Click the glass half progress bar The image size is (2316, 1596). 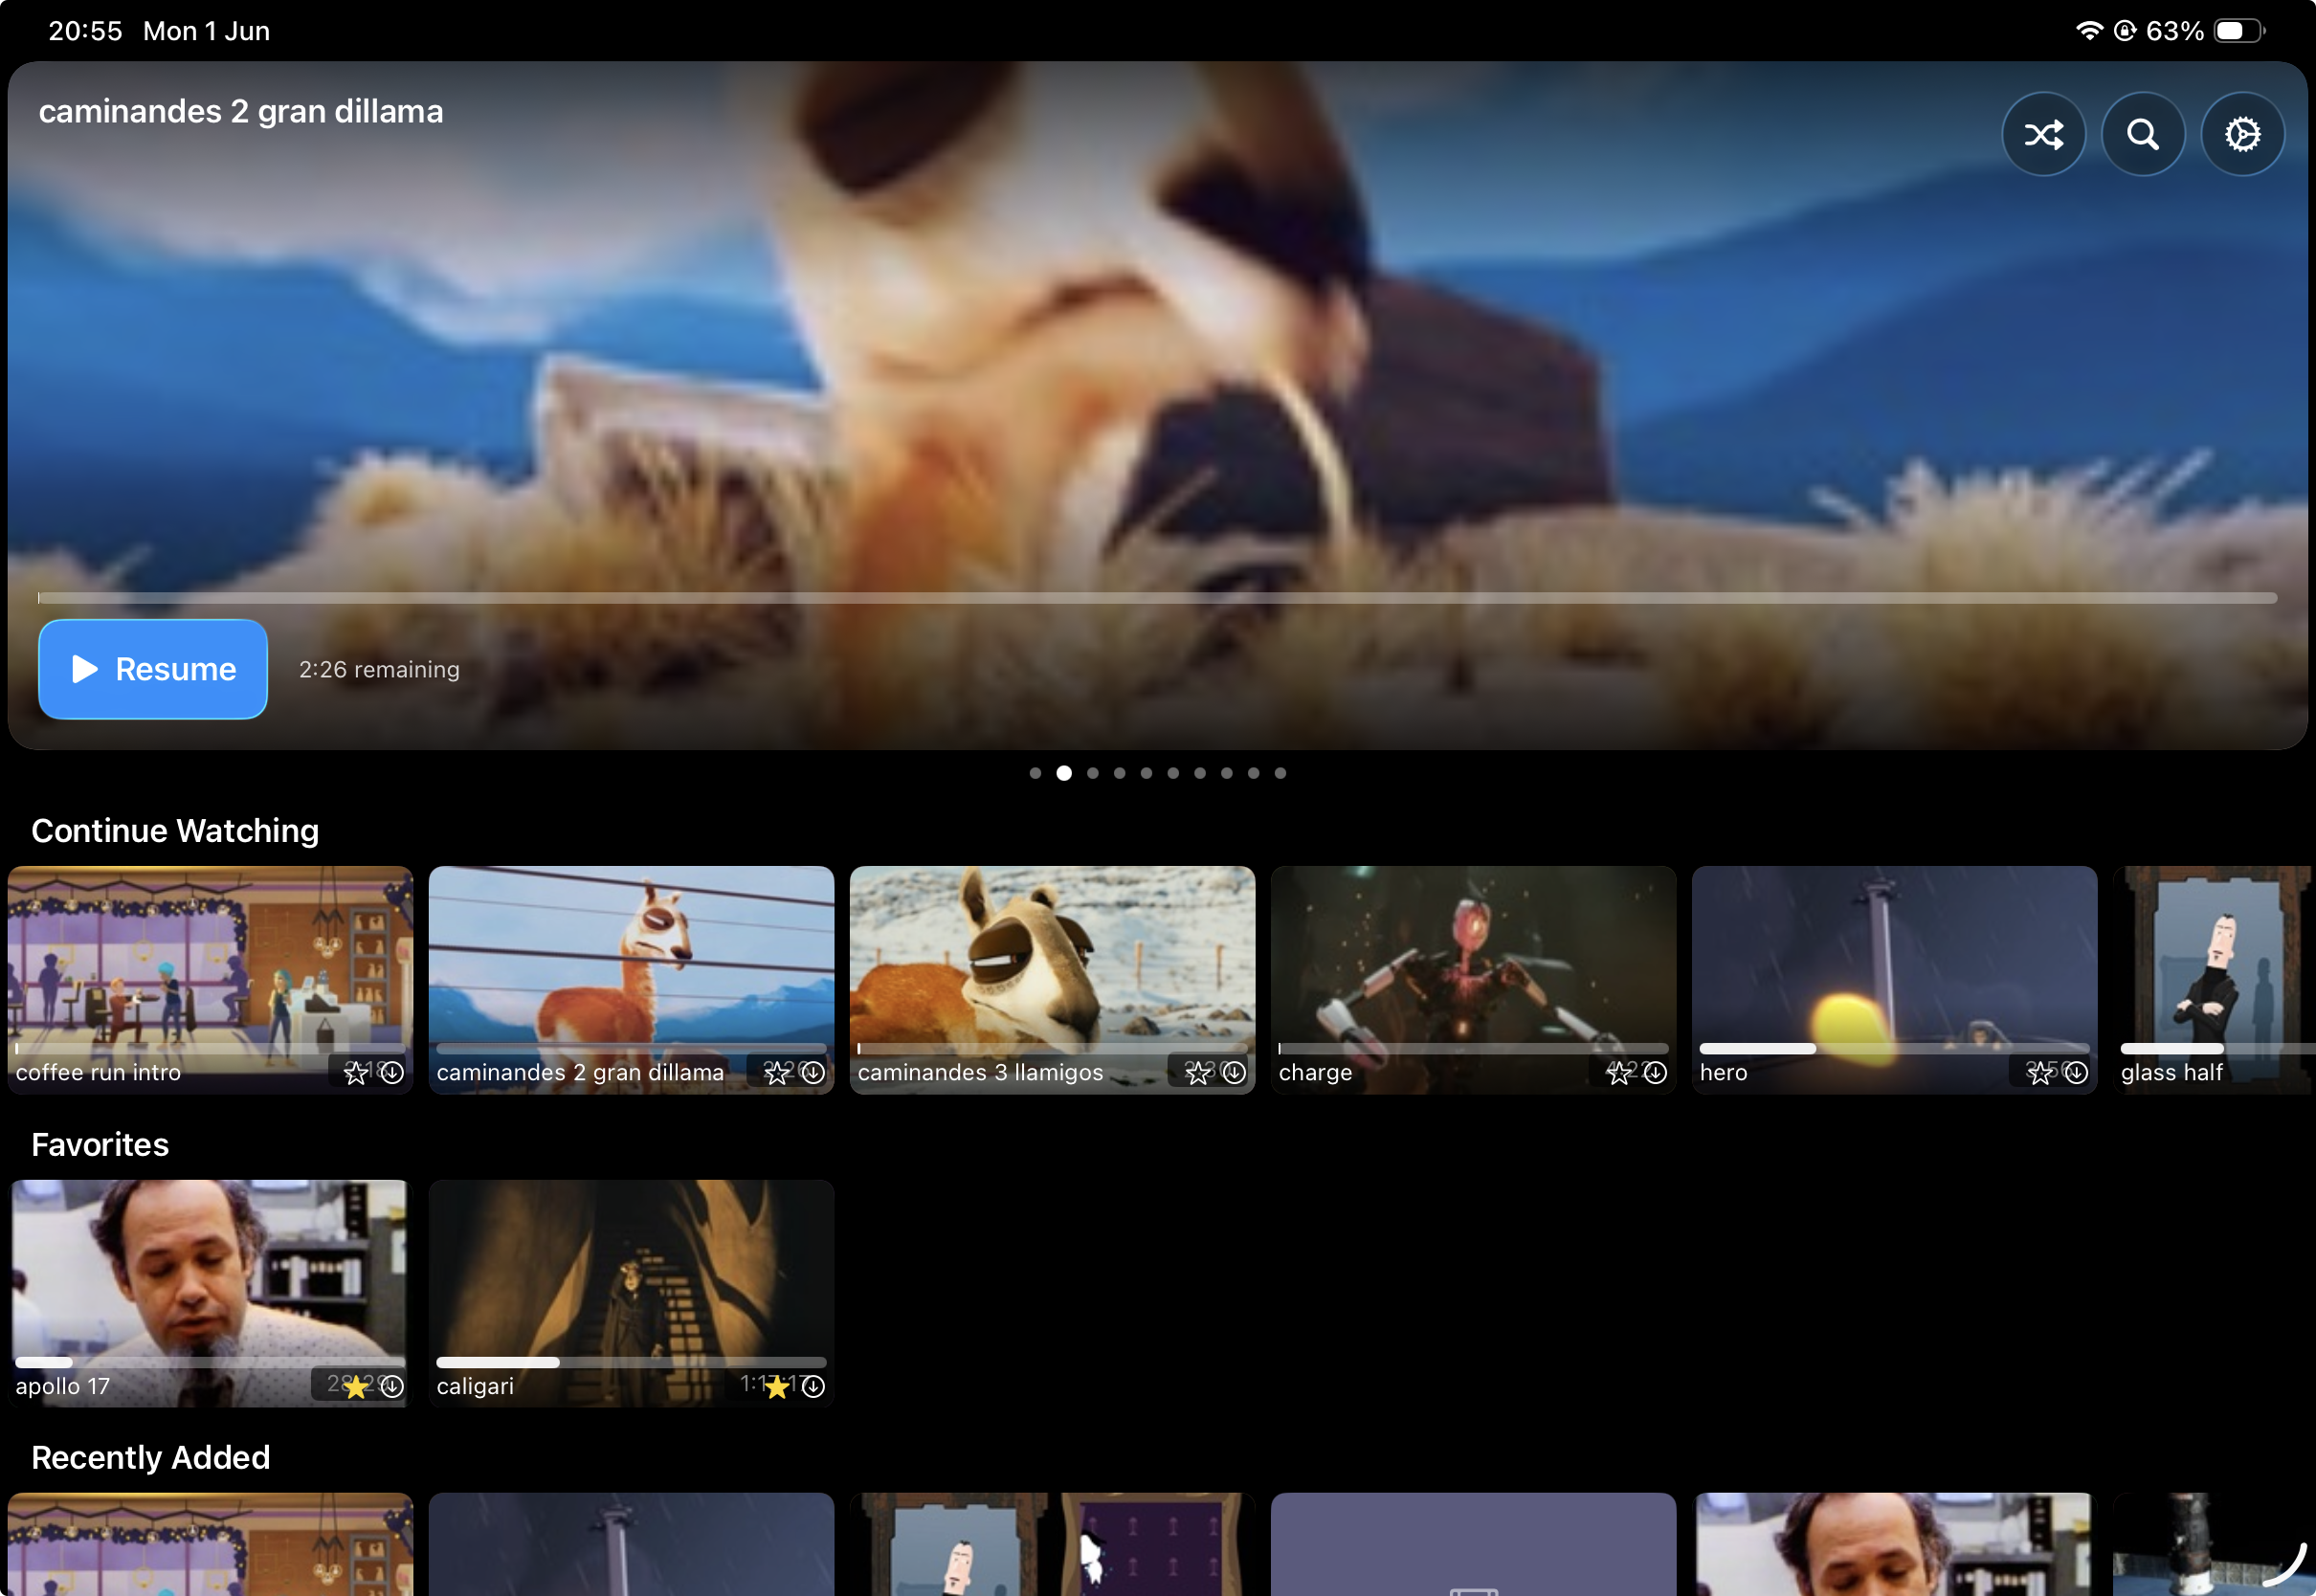click(2218, 1048)
